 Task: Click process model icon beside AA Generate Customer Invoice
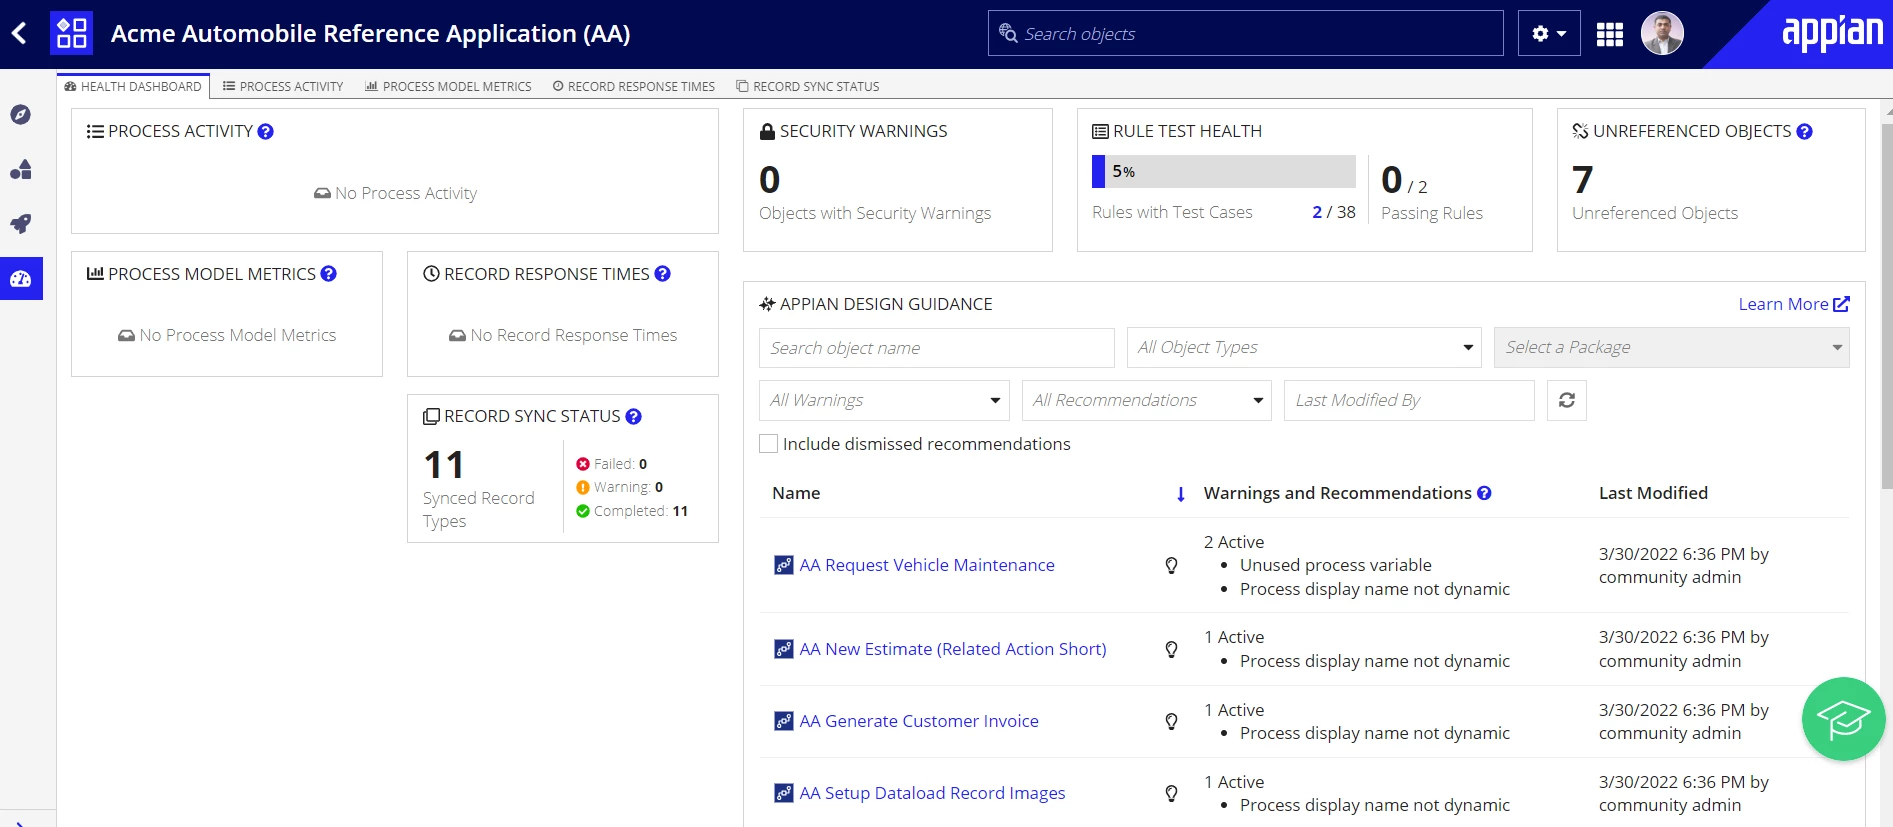click(x=784, y=721)
